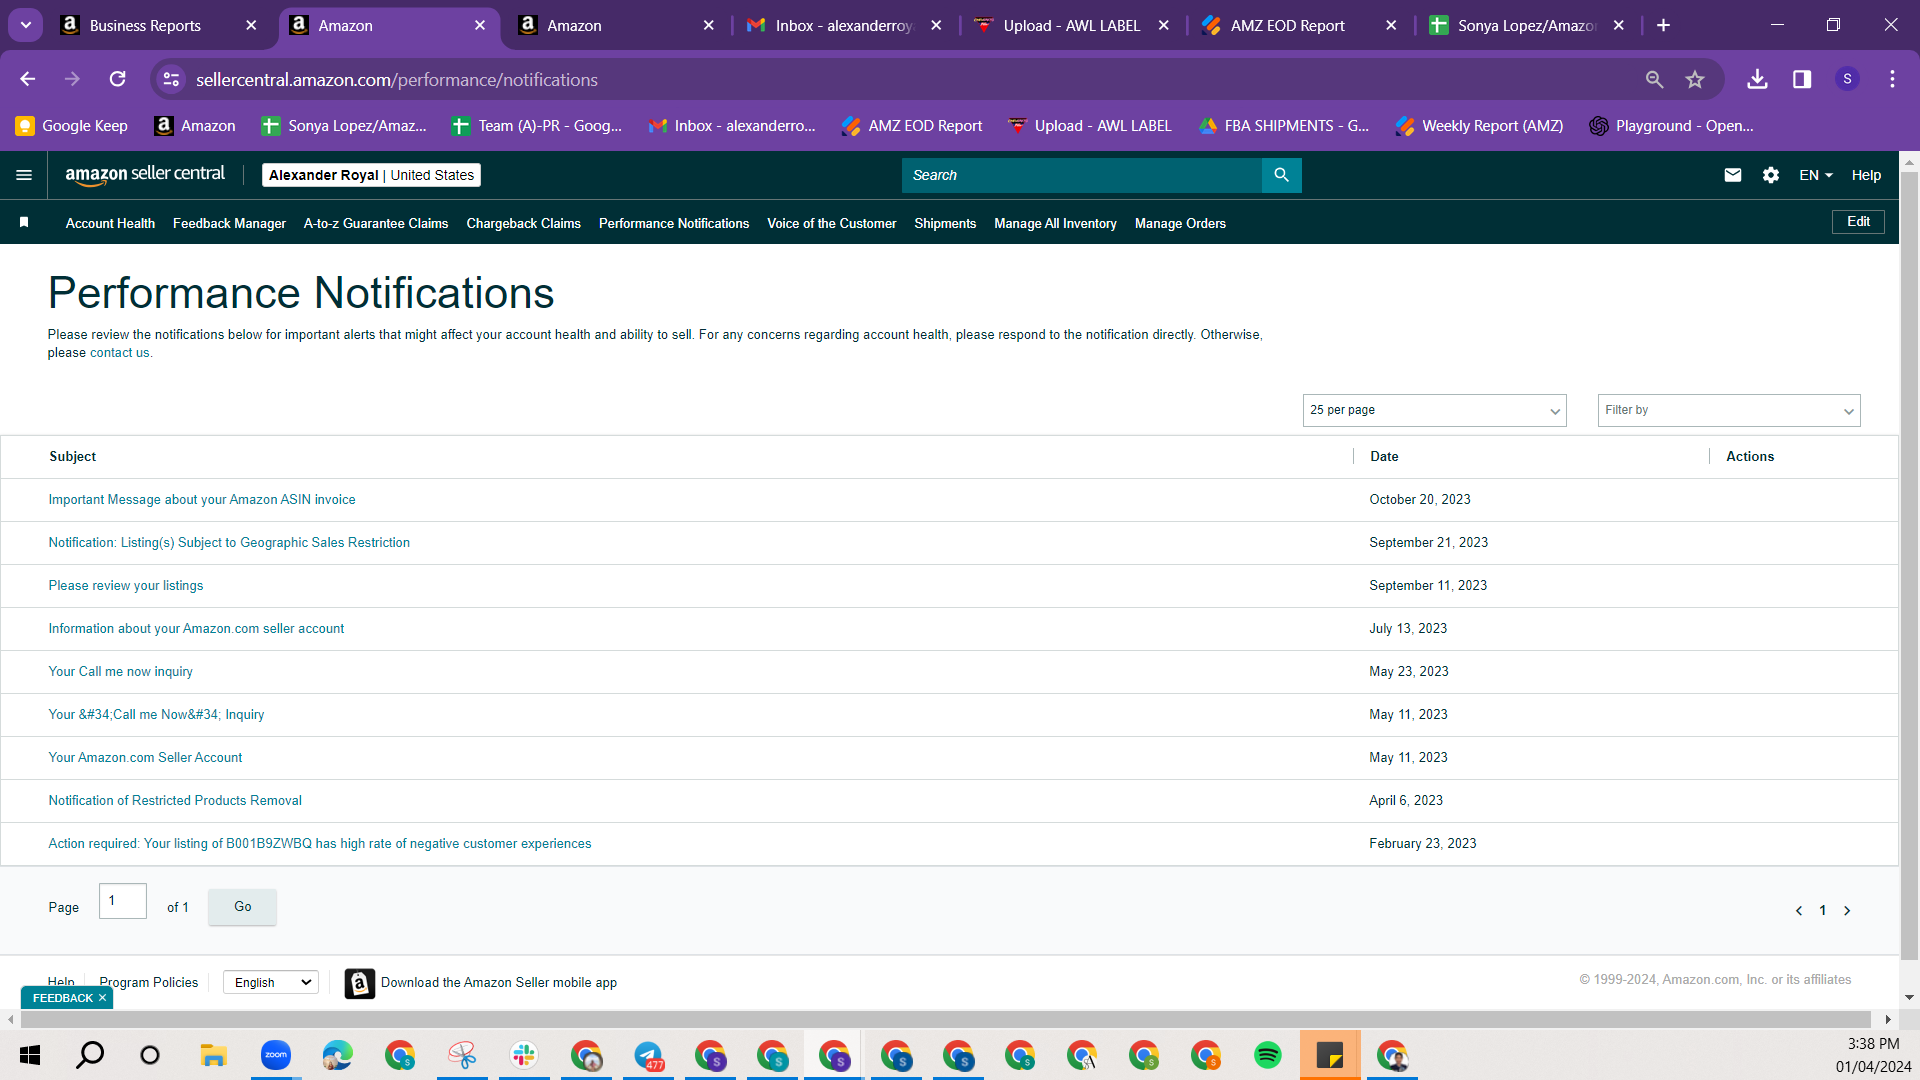Open the Amazon Seller mobile app icon
Image resolution: width=1920 pixels, height=1080 pixels.
(x=360, y=983)
